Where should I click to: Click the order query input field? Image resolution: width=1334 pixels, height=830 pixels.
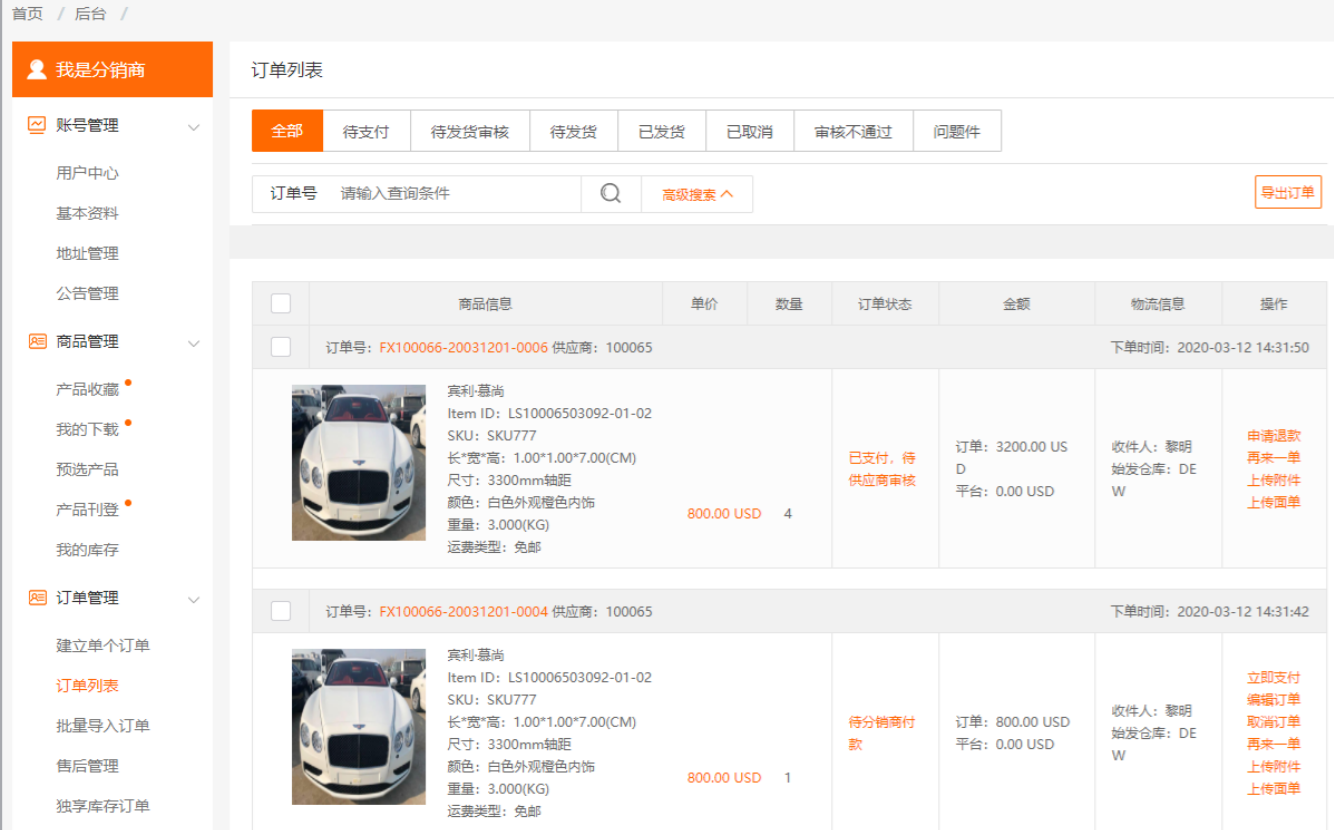(455, 194)
